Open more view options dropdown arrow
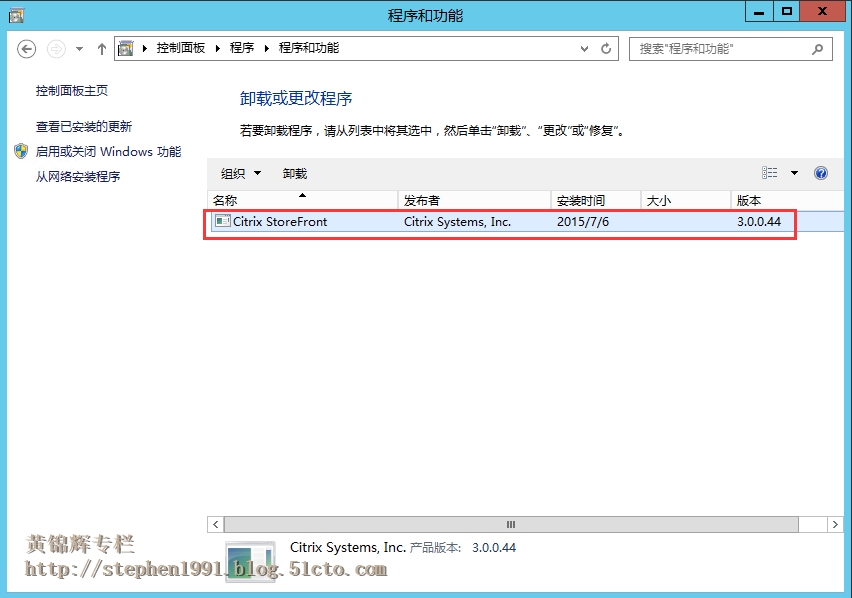 tap(794, 173)
